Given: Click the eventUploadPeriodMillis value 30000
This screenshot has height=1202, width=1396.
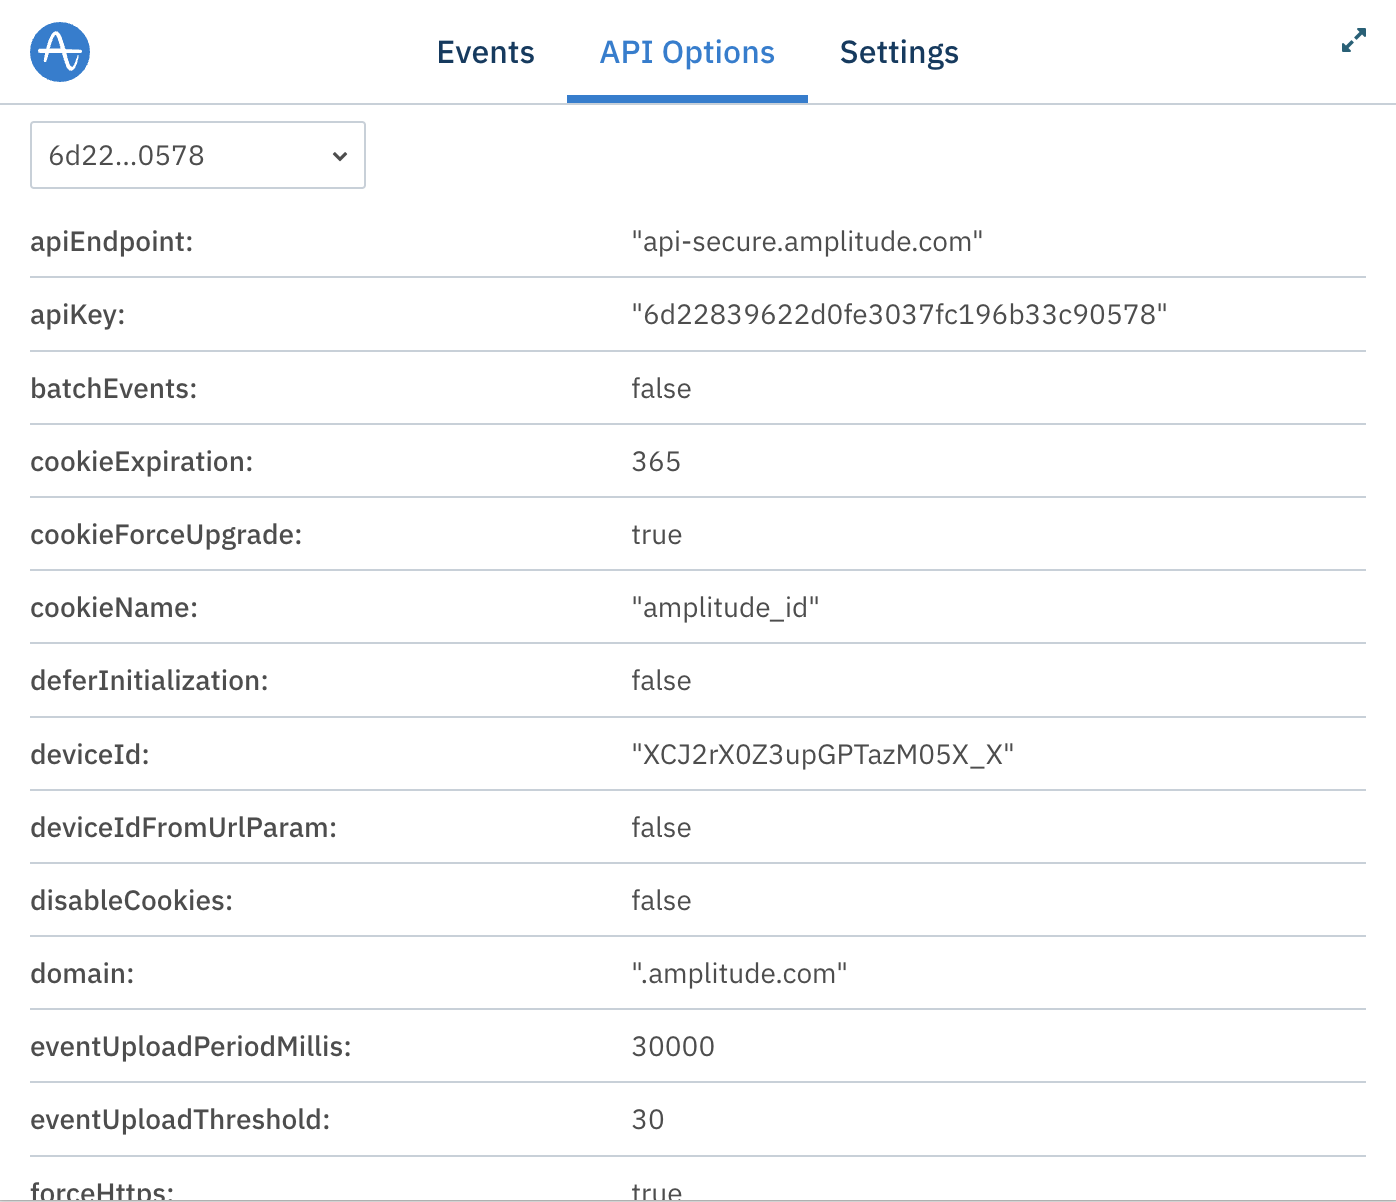Looking at the screenshot, I should [672, 1046].
